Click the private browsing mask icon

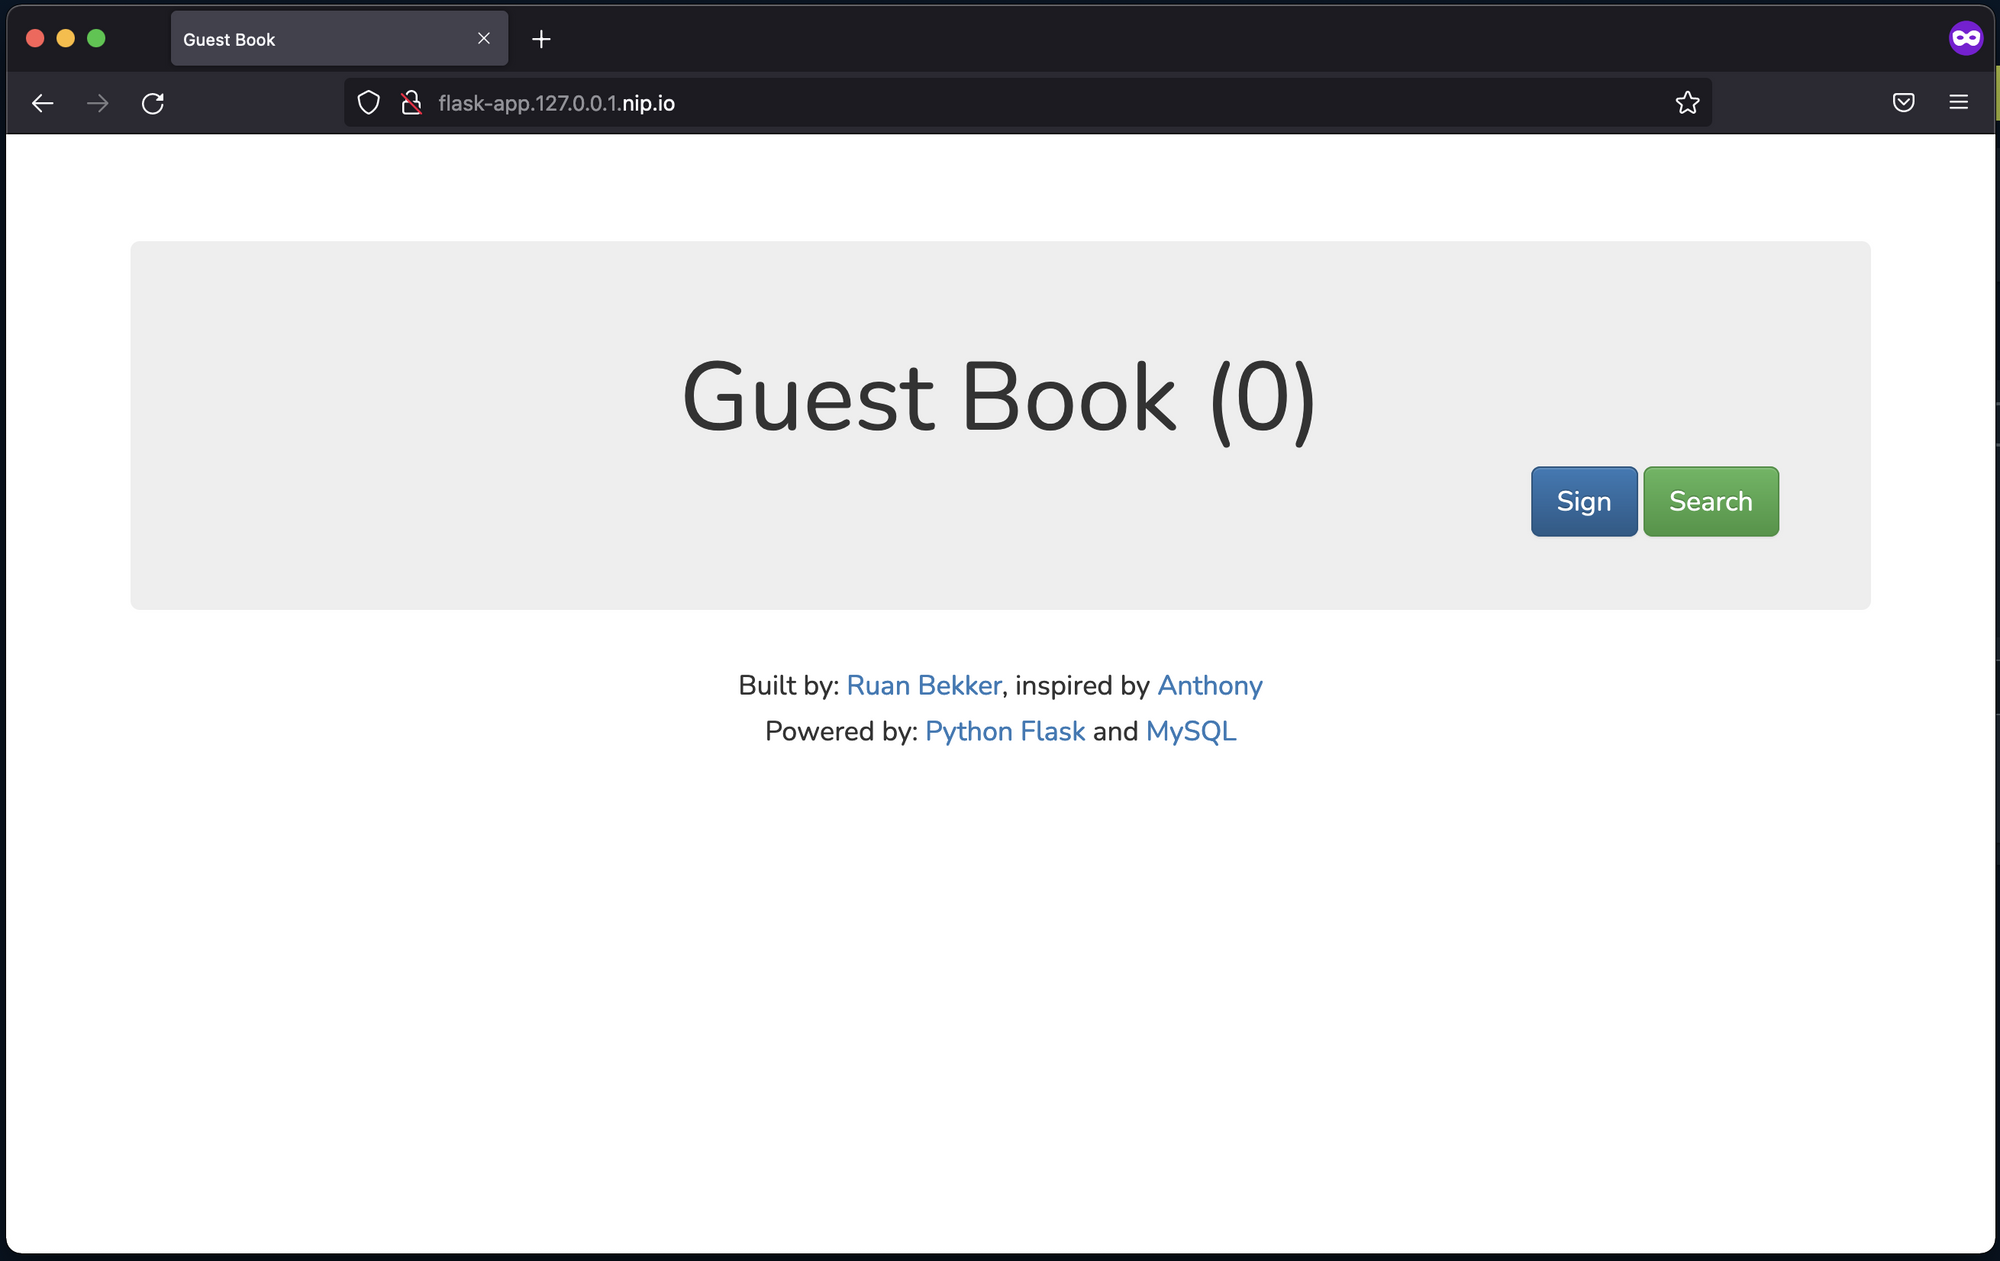click(1965, 39)
